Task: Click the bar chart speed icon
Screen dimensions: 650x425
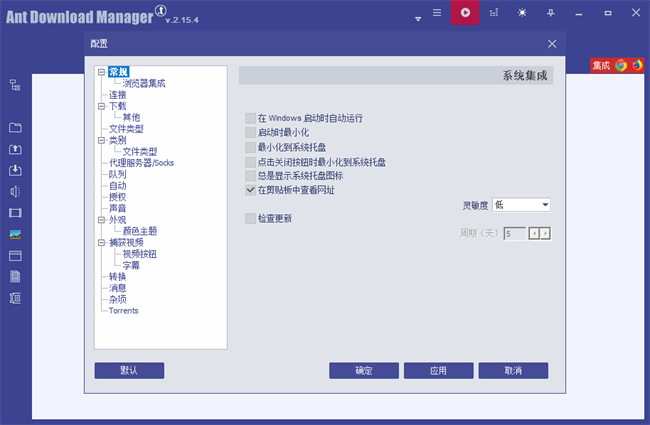Action: 493,13
